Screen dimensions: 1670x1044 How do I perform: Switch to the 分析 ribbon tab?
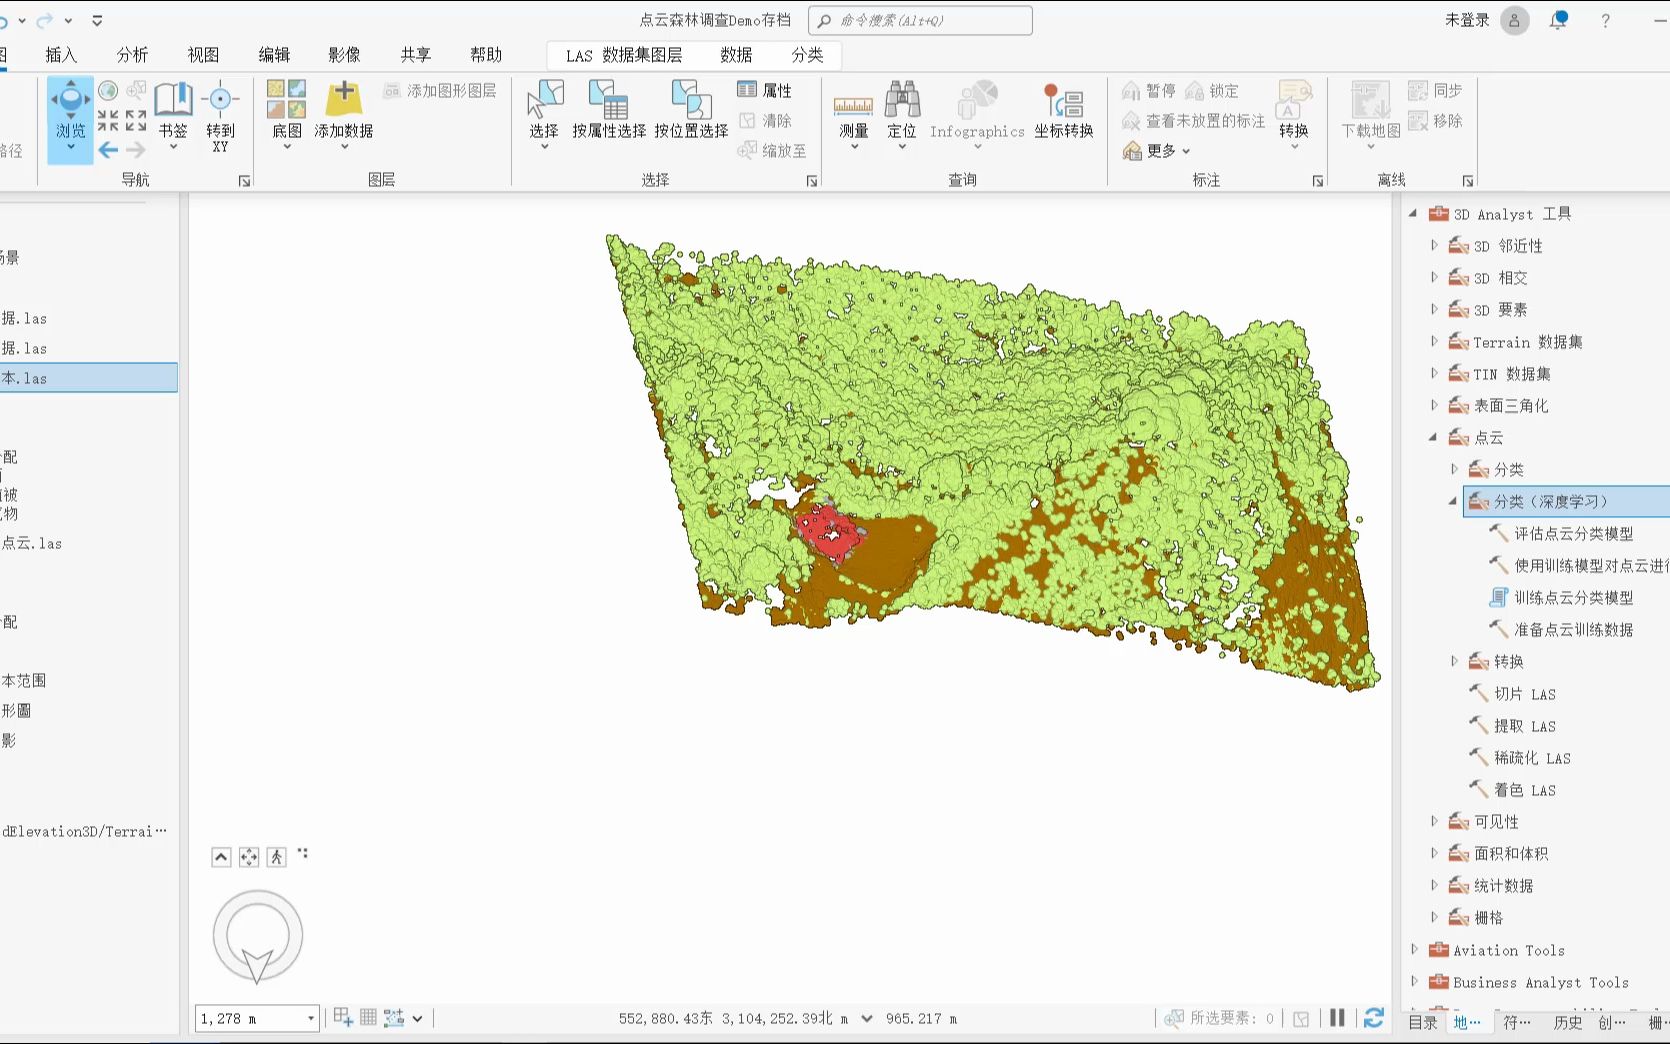[132, 55]
